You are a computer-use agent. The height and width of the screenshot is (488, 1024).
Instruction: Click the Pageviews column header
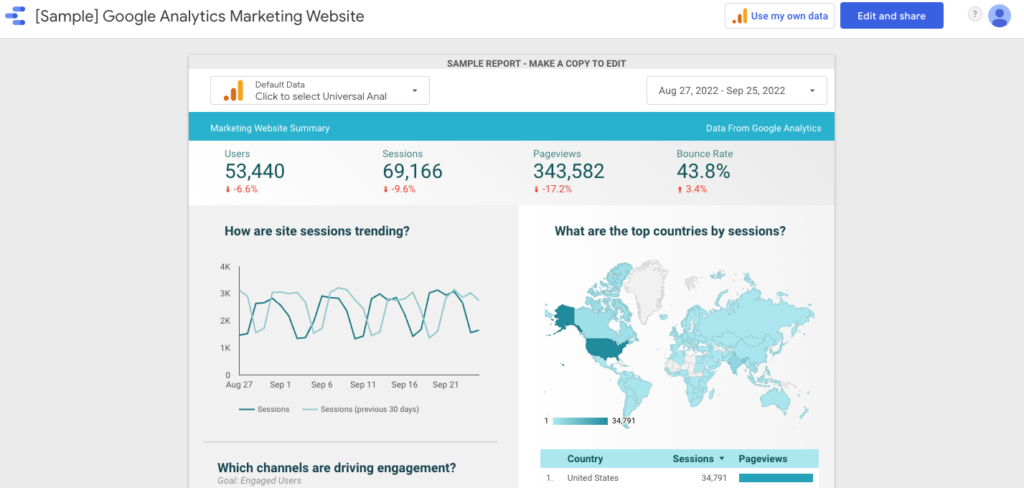coord(763,459)
